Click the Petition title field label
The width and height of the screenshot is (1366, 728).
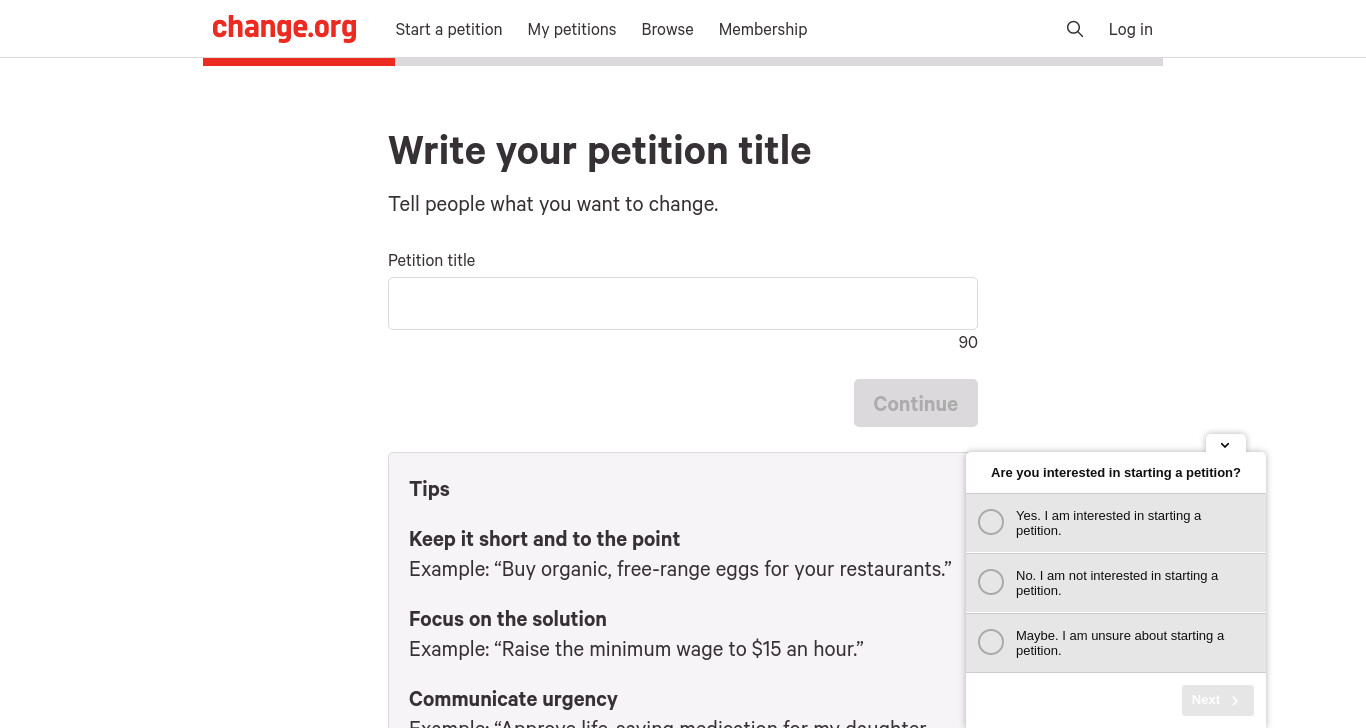pos(431,260)
